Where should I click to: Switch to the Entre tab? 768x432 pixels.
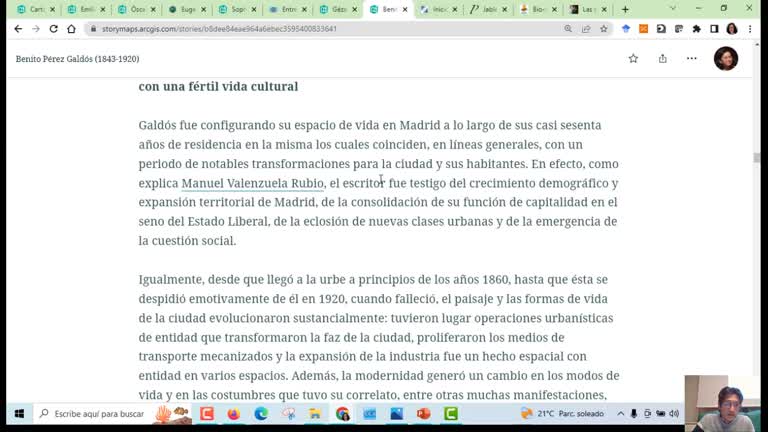point(288,9)
